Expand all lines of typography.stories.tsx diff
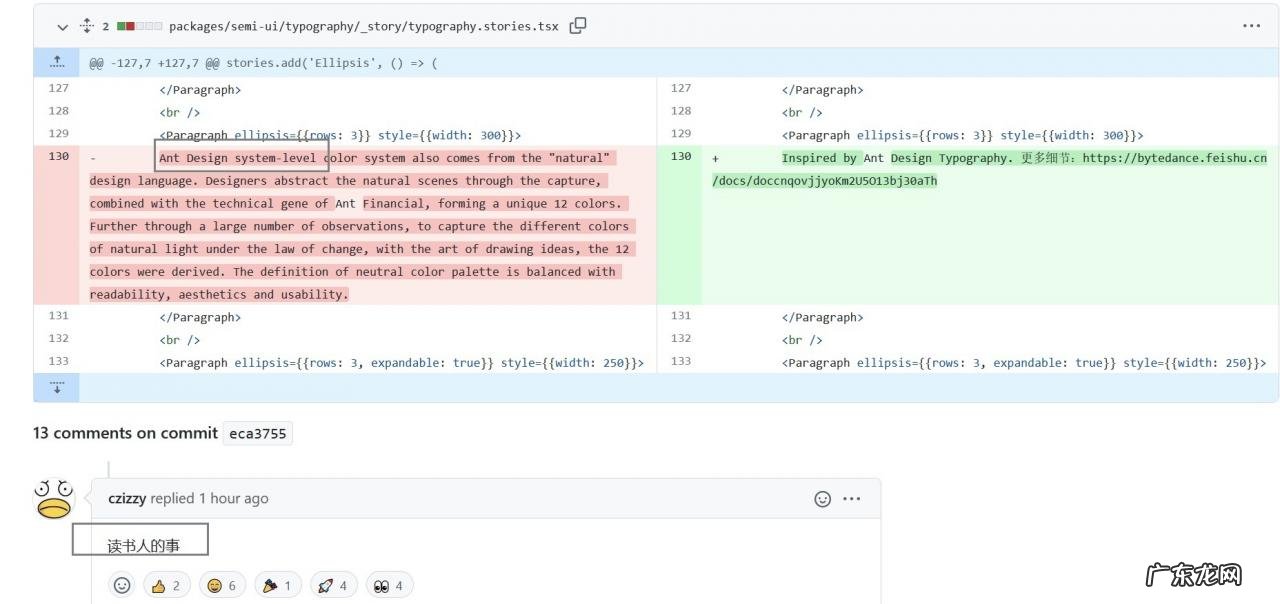This screenshot has width=1280, height=604. (x=86, y=26)
